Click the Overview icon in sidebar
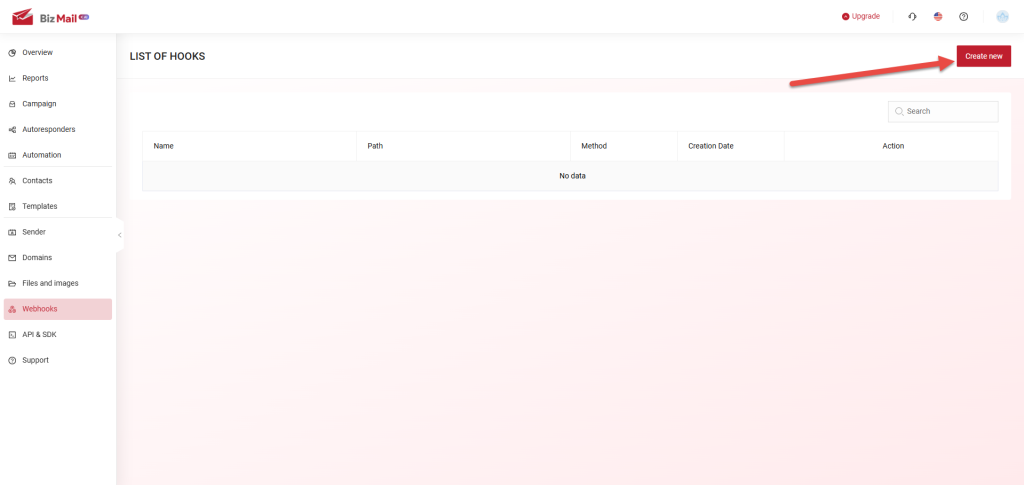This screenshot has width=1024, height=485. [x=12, y=52]
